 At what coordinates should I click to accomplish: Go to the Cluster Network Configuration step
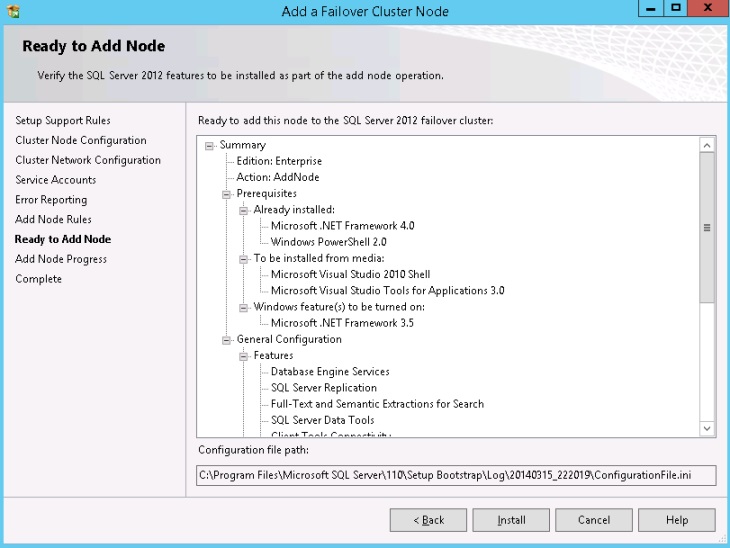[88, 160]
